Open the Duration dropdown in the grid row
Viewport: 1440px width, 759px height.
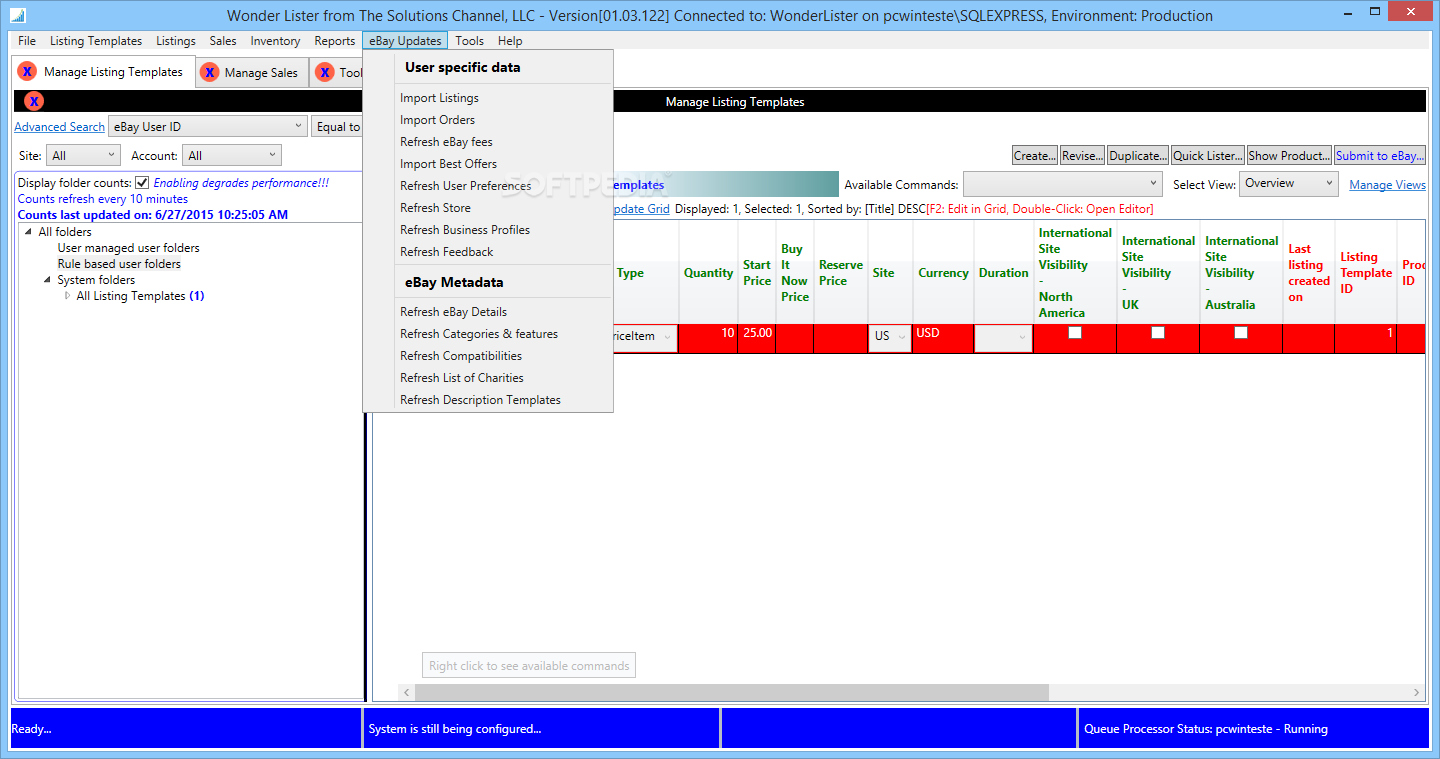1003,338
